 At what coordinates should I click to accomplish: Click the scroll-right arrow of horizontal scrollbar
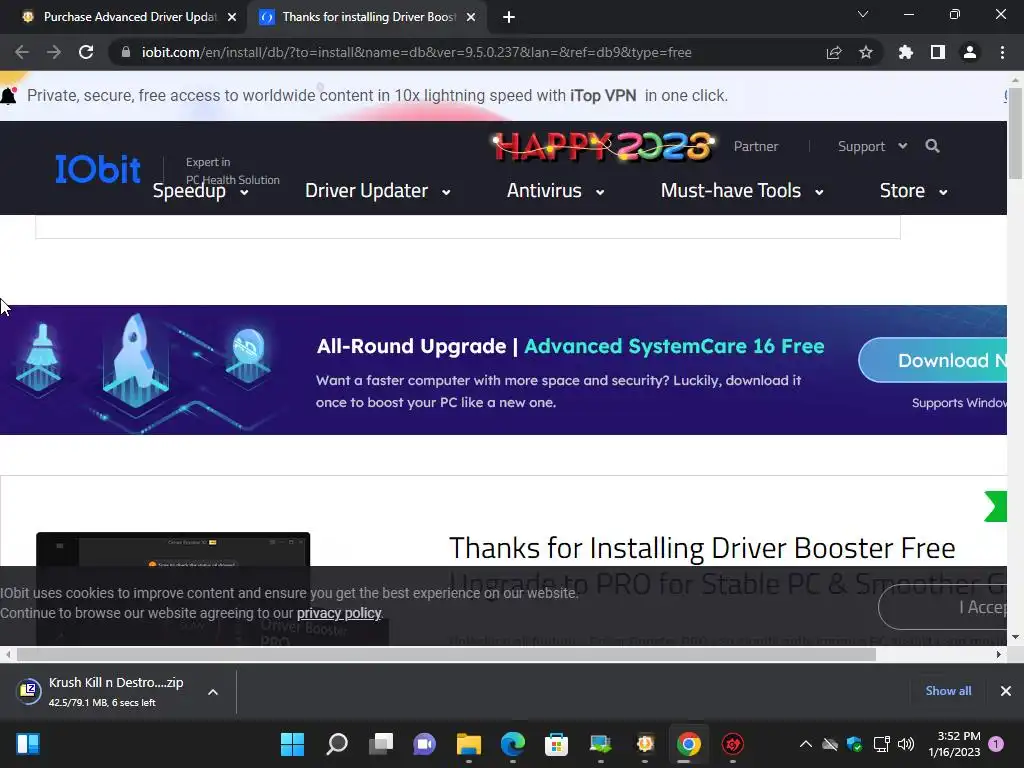(999, 654)
